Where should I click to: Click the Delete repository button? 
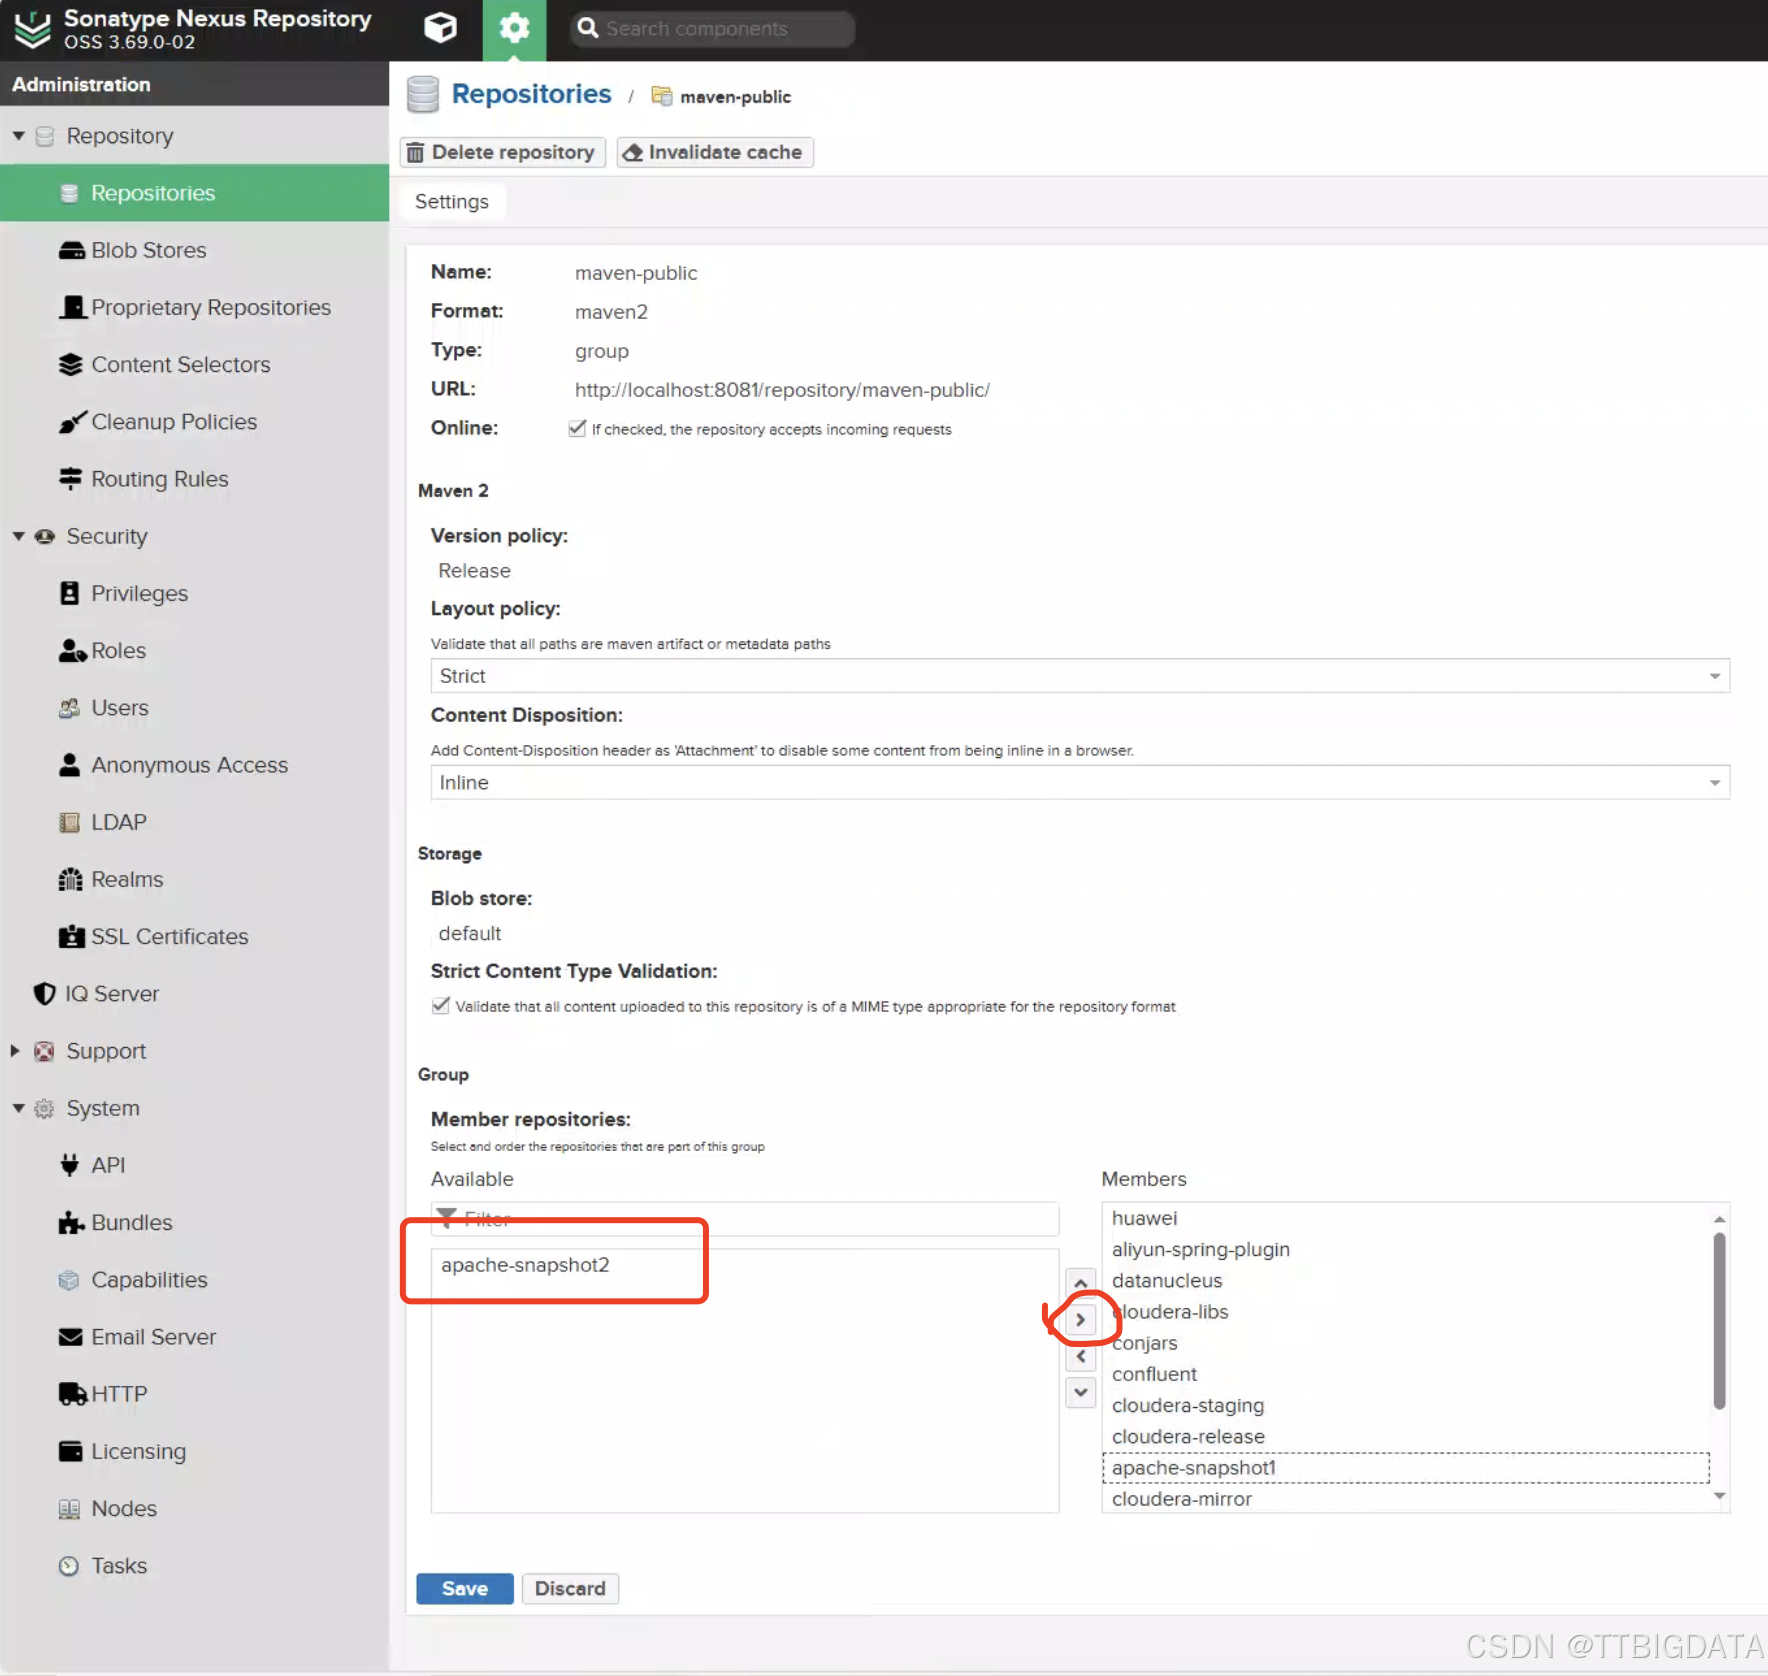click(x=502, y=152)
